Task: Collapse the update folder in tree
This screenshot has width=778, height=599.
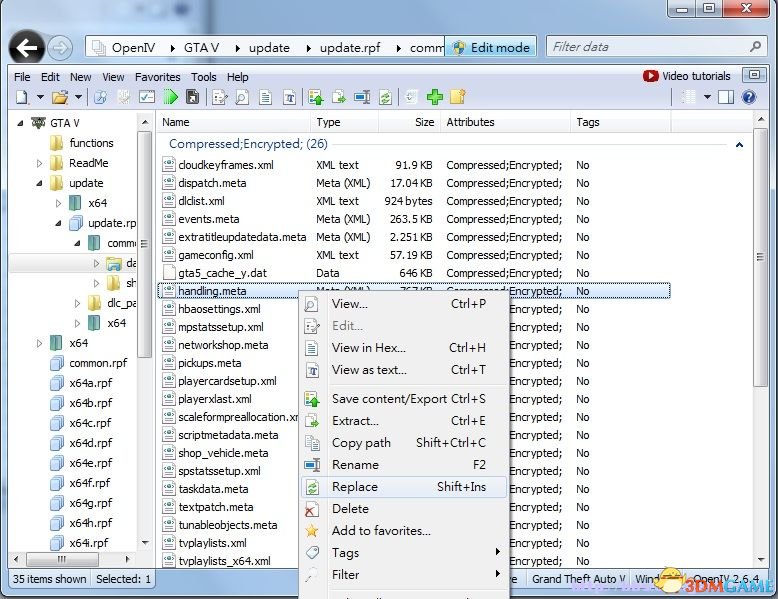Action: tap(39, 183)
